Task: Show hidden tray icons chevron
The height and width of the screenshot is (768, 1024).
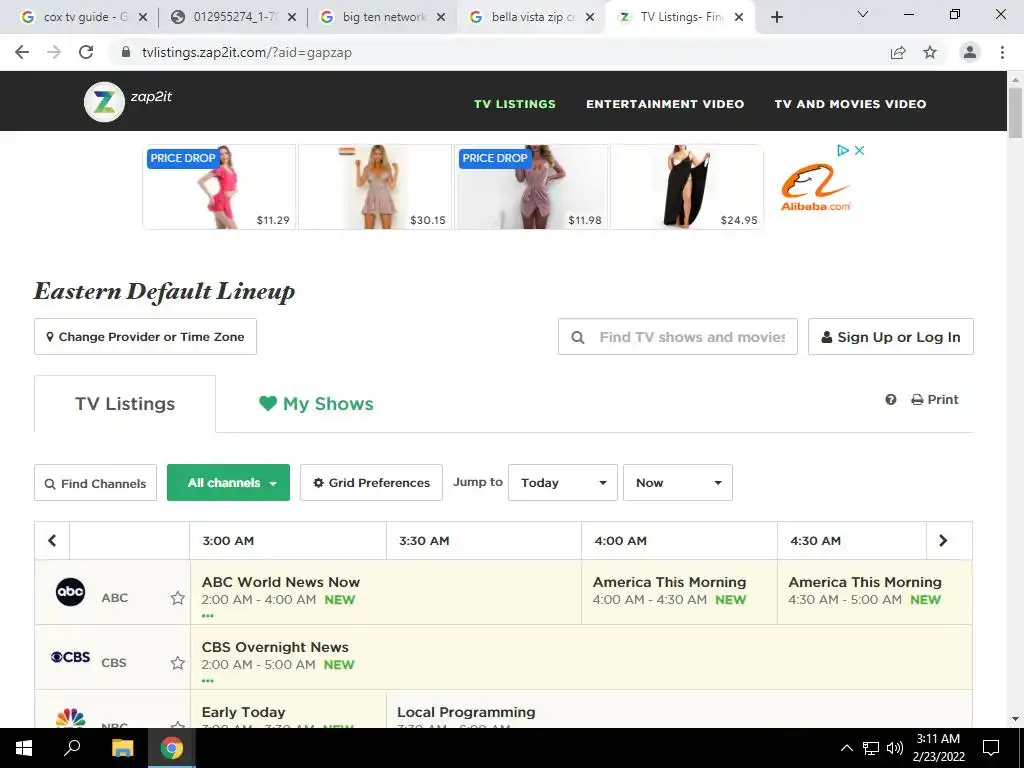Action: tap(846, 748)
